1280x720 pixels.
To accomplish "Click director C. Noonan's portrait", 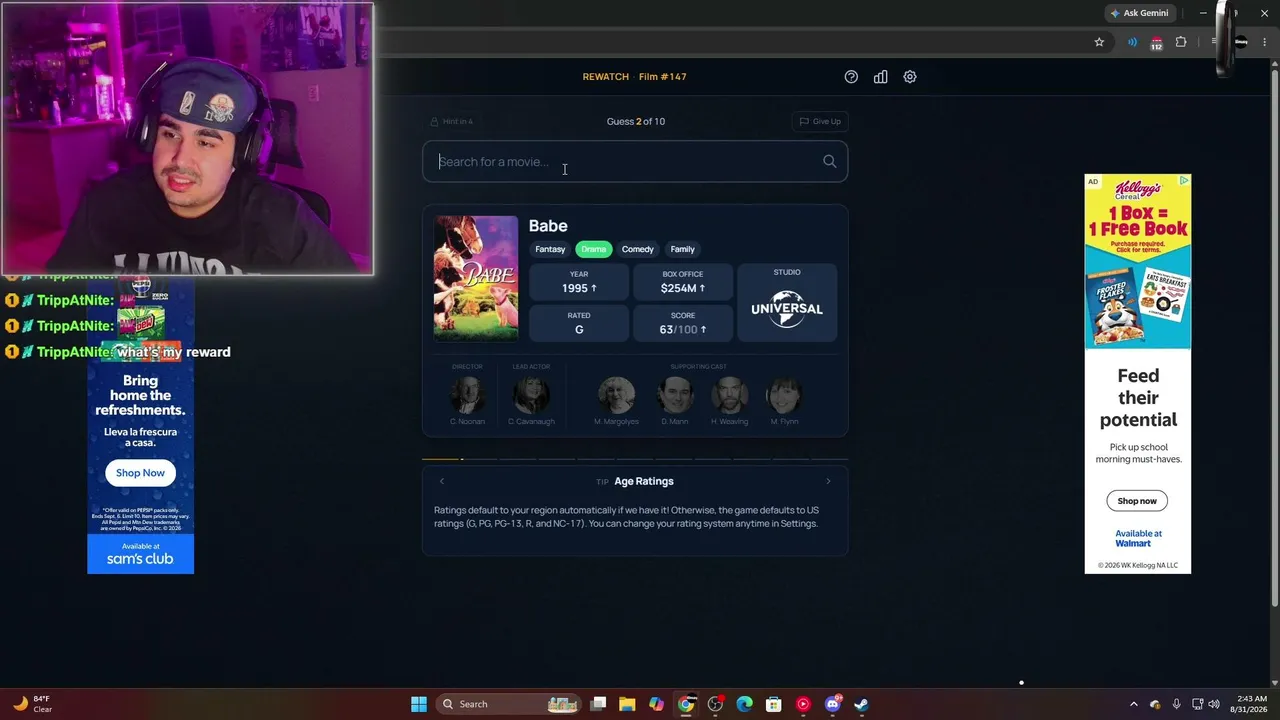I will 467,395.
